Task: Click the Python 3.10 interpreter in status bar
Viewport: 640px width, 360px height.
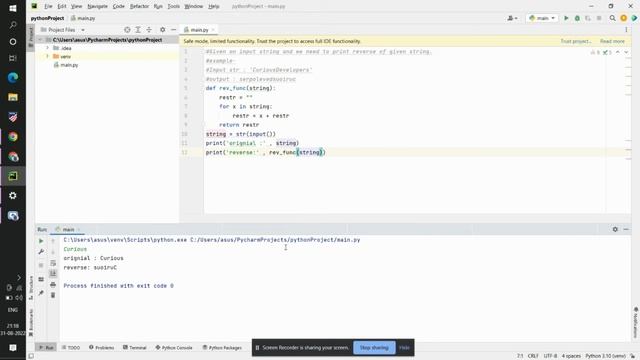Action: click(x=606, y=356)
